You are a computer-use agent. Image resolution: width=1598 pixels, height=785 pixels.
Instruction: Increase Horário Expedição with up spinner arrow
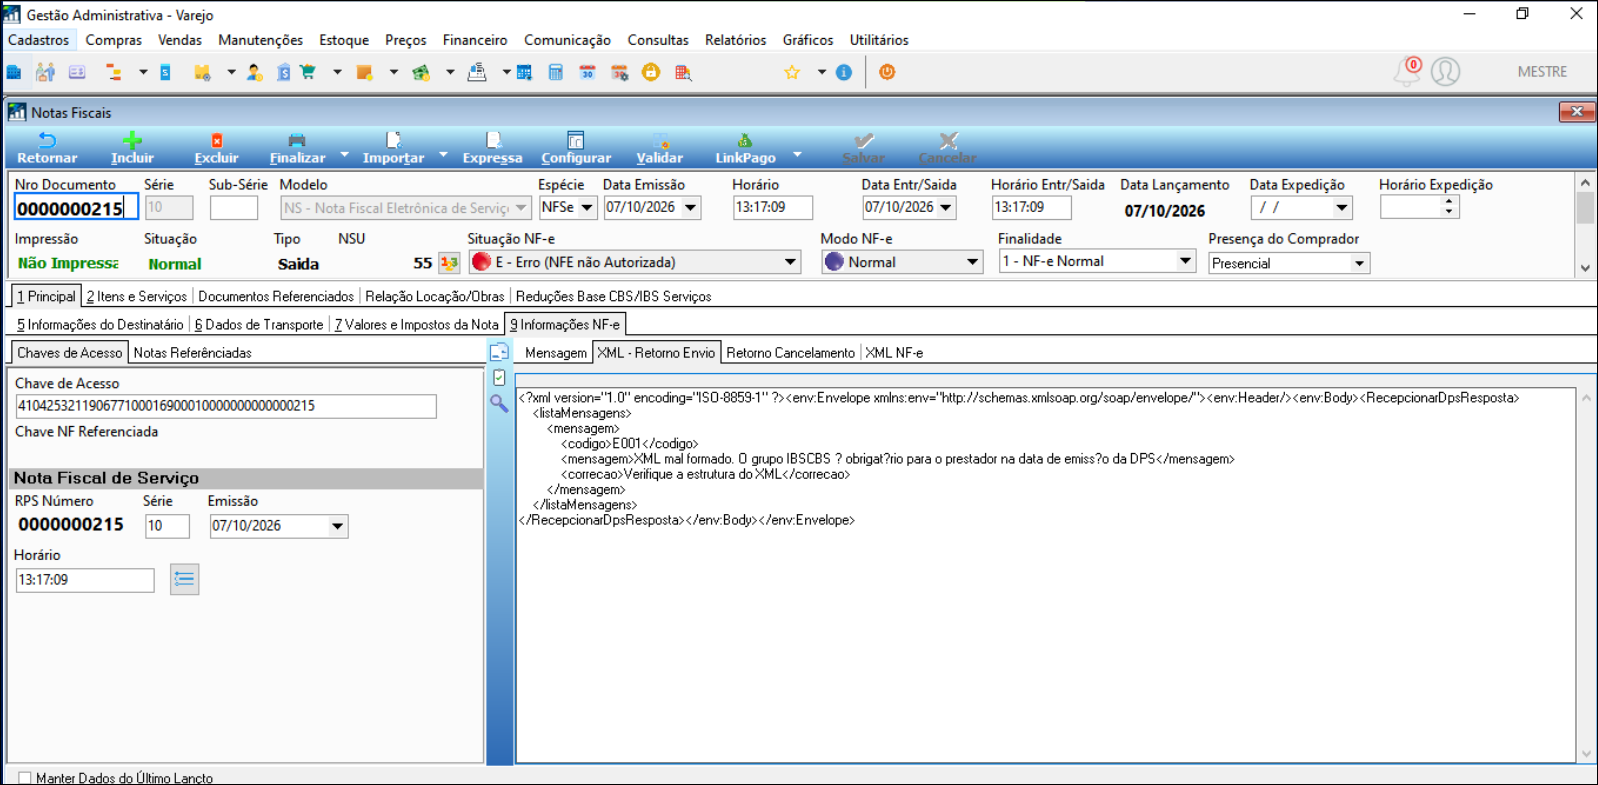(1449, 201)
